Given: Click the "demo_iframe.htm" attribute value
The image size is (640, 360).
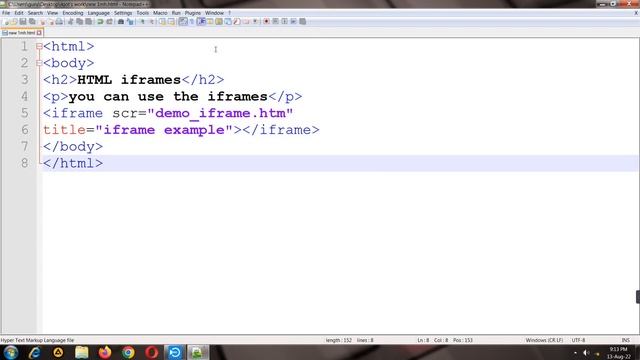Looking at the screenshot, I should point(220,113).
